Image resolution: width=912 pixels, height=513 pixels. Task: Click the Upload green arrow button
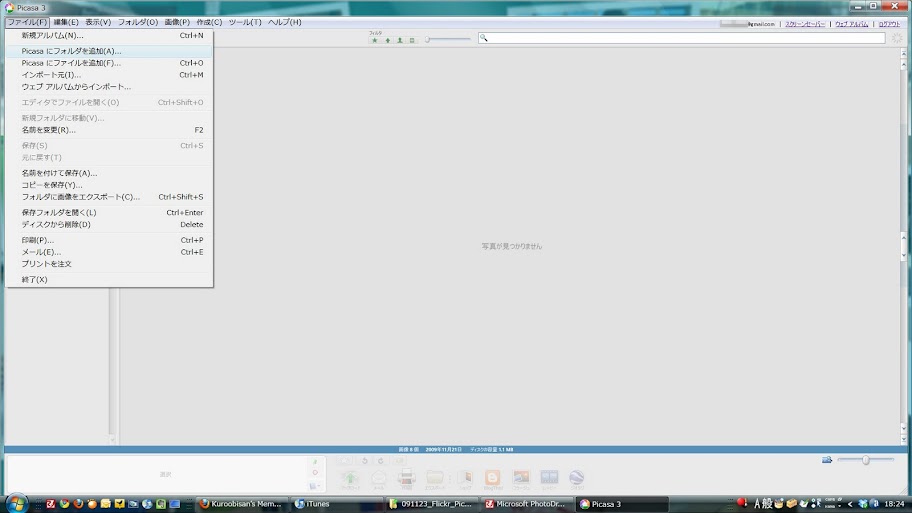pyautogui.click(x=350, y=479)
